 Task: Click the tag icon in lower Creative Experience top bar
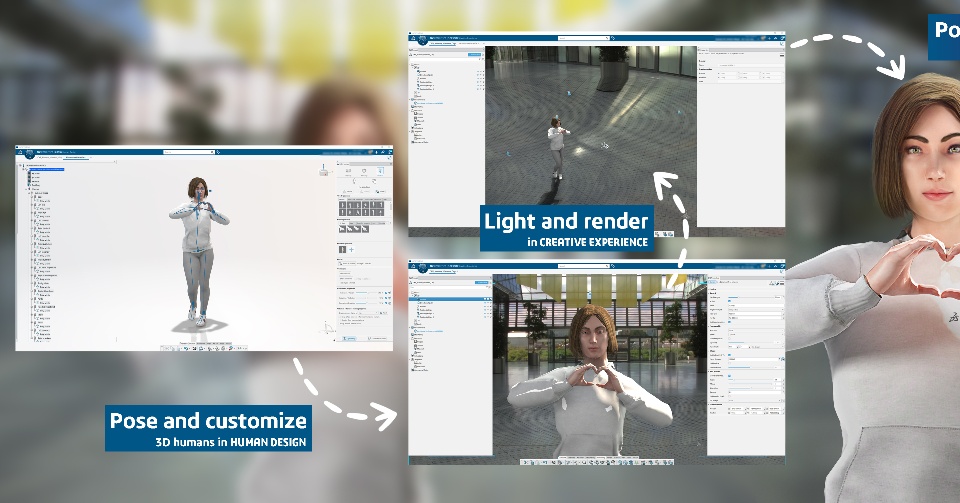tap(613, 266)
